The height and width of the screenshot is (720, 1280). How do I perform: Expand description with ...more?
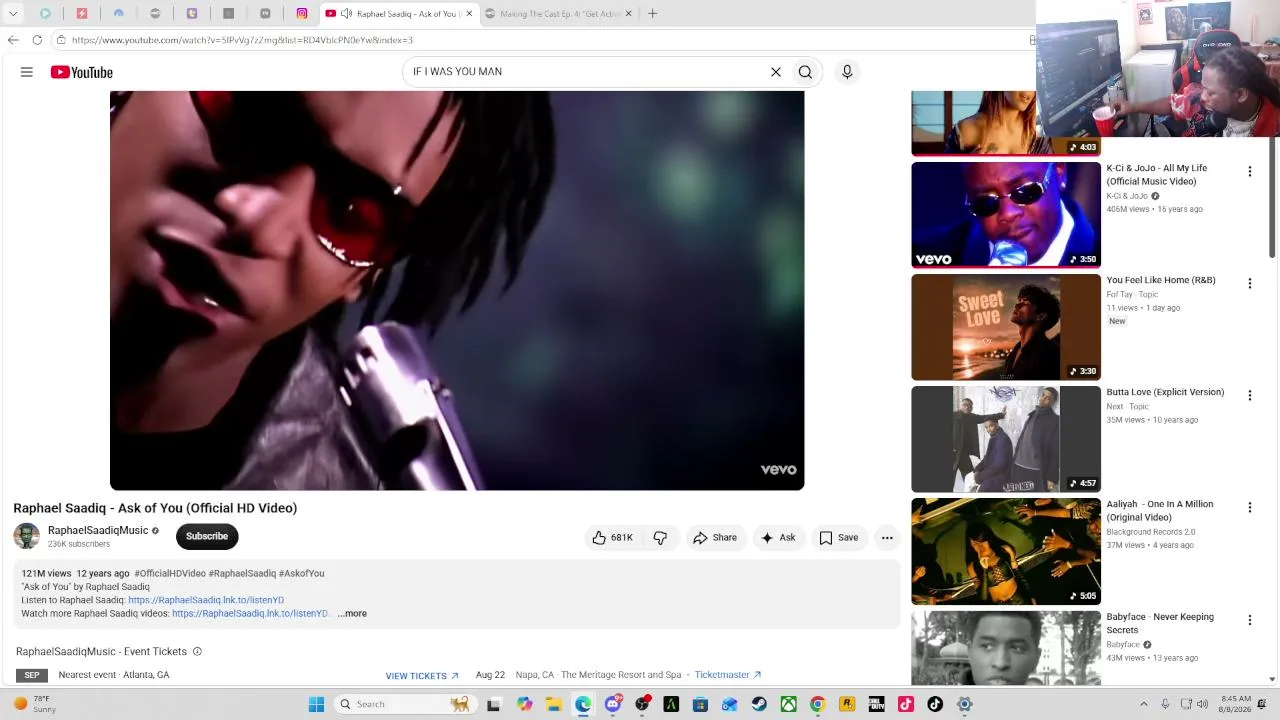click(353, 614)
